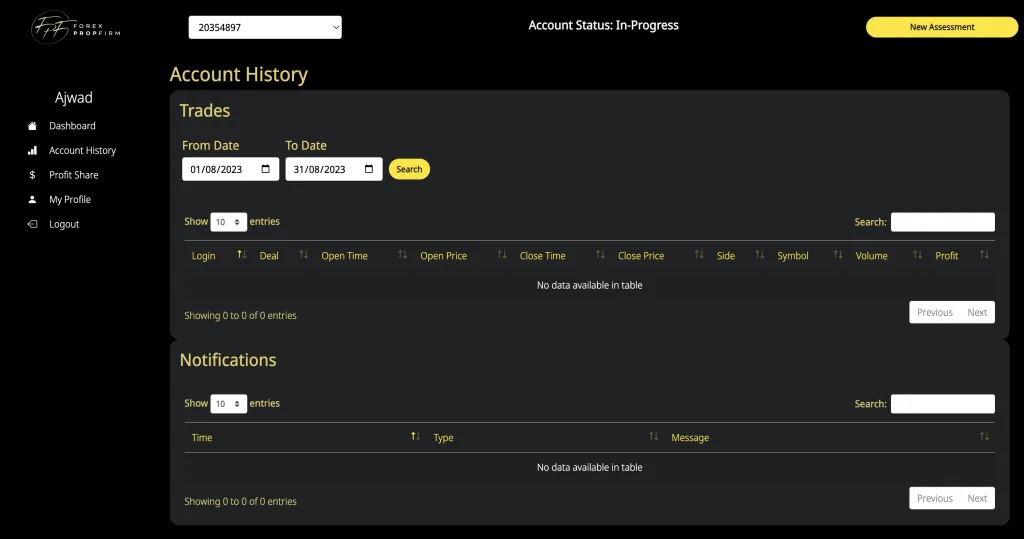Expand Trades show entries dropdown
This screenshot has height=539, width=1024.
pyautogui.click(x=228, y=222)
